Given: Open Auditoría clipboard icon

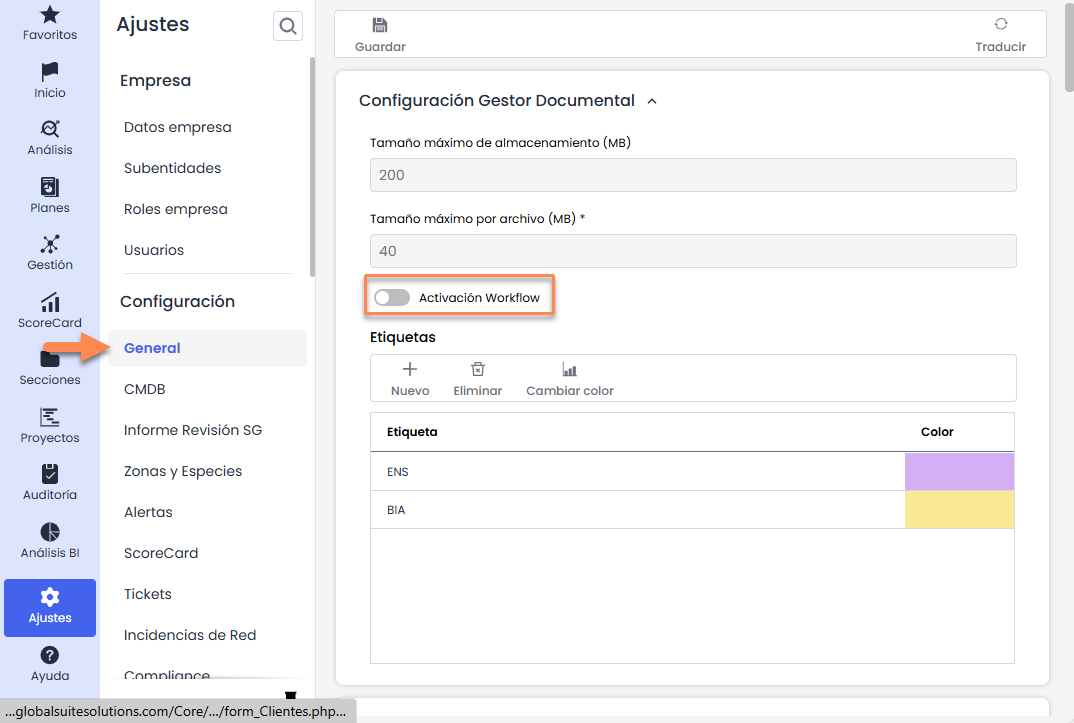Looking at the screenshot, I should [50, 474].
